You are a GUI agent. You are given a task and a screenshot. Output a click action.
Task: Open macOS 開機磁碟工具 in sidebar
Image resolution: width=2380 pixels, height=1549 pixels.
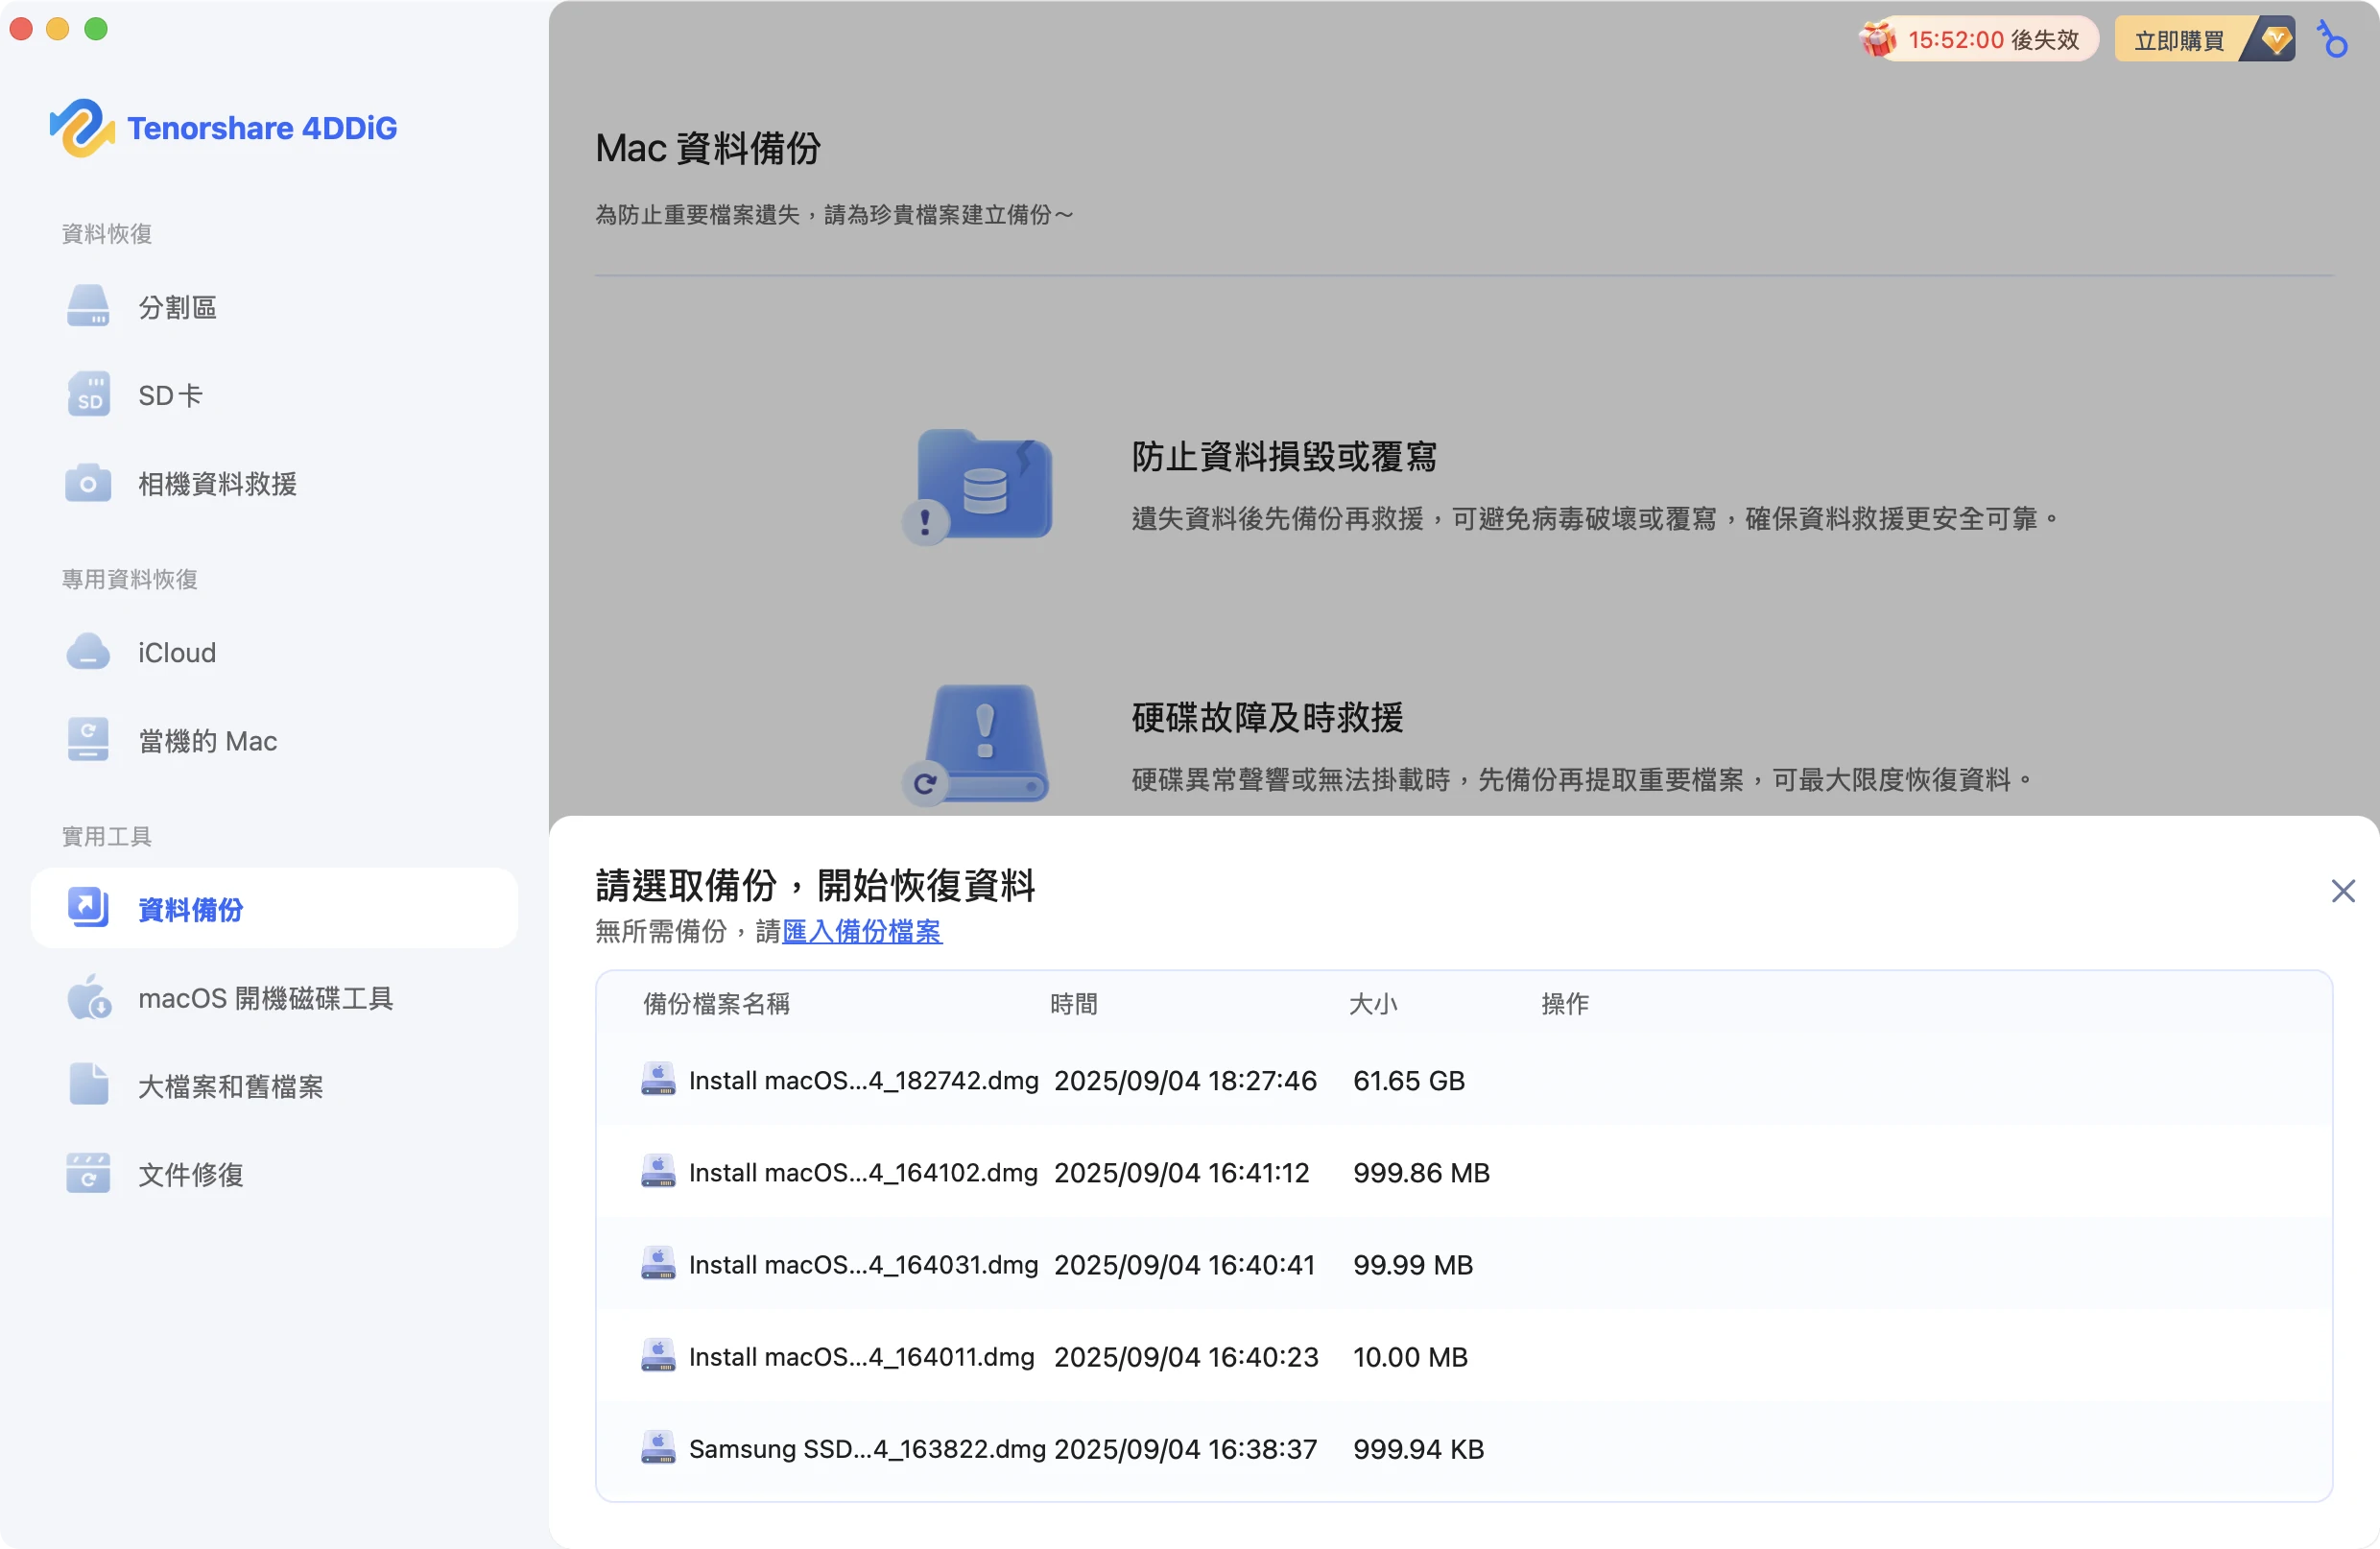tap(274, 997)
